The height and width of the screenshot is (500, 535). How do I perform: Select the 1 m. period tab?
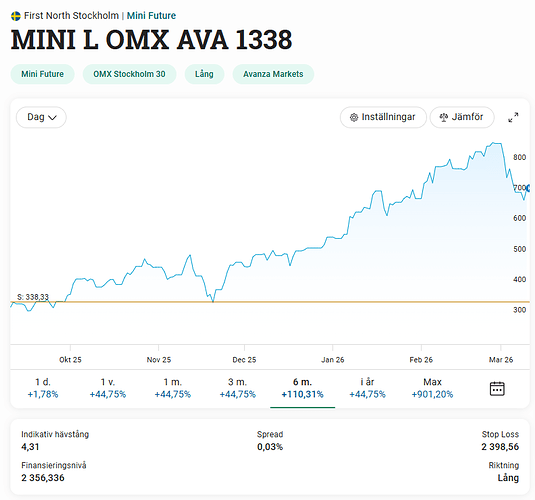(173, 388)
